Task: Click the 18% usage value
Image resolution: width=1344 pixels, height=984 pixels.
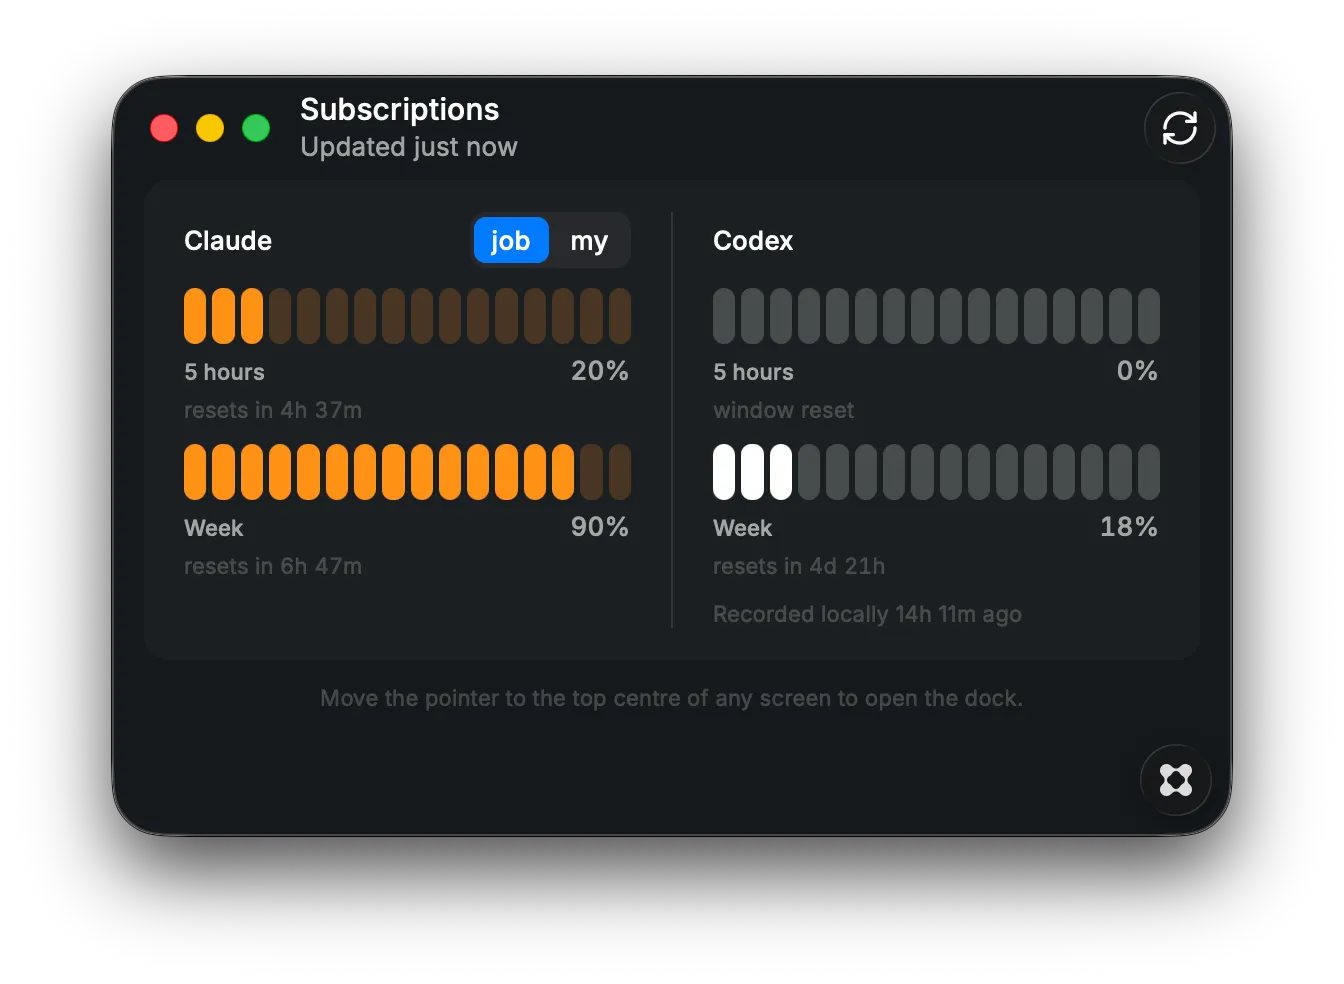Action: pos(1129,527)
